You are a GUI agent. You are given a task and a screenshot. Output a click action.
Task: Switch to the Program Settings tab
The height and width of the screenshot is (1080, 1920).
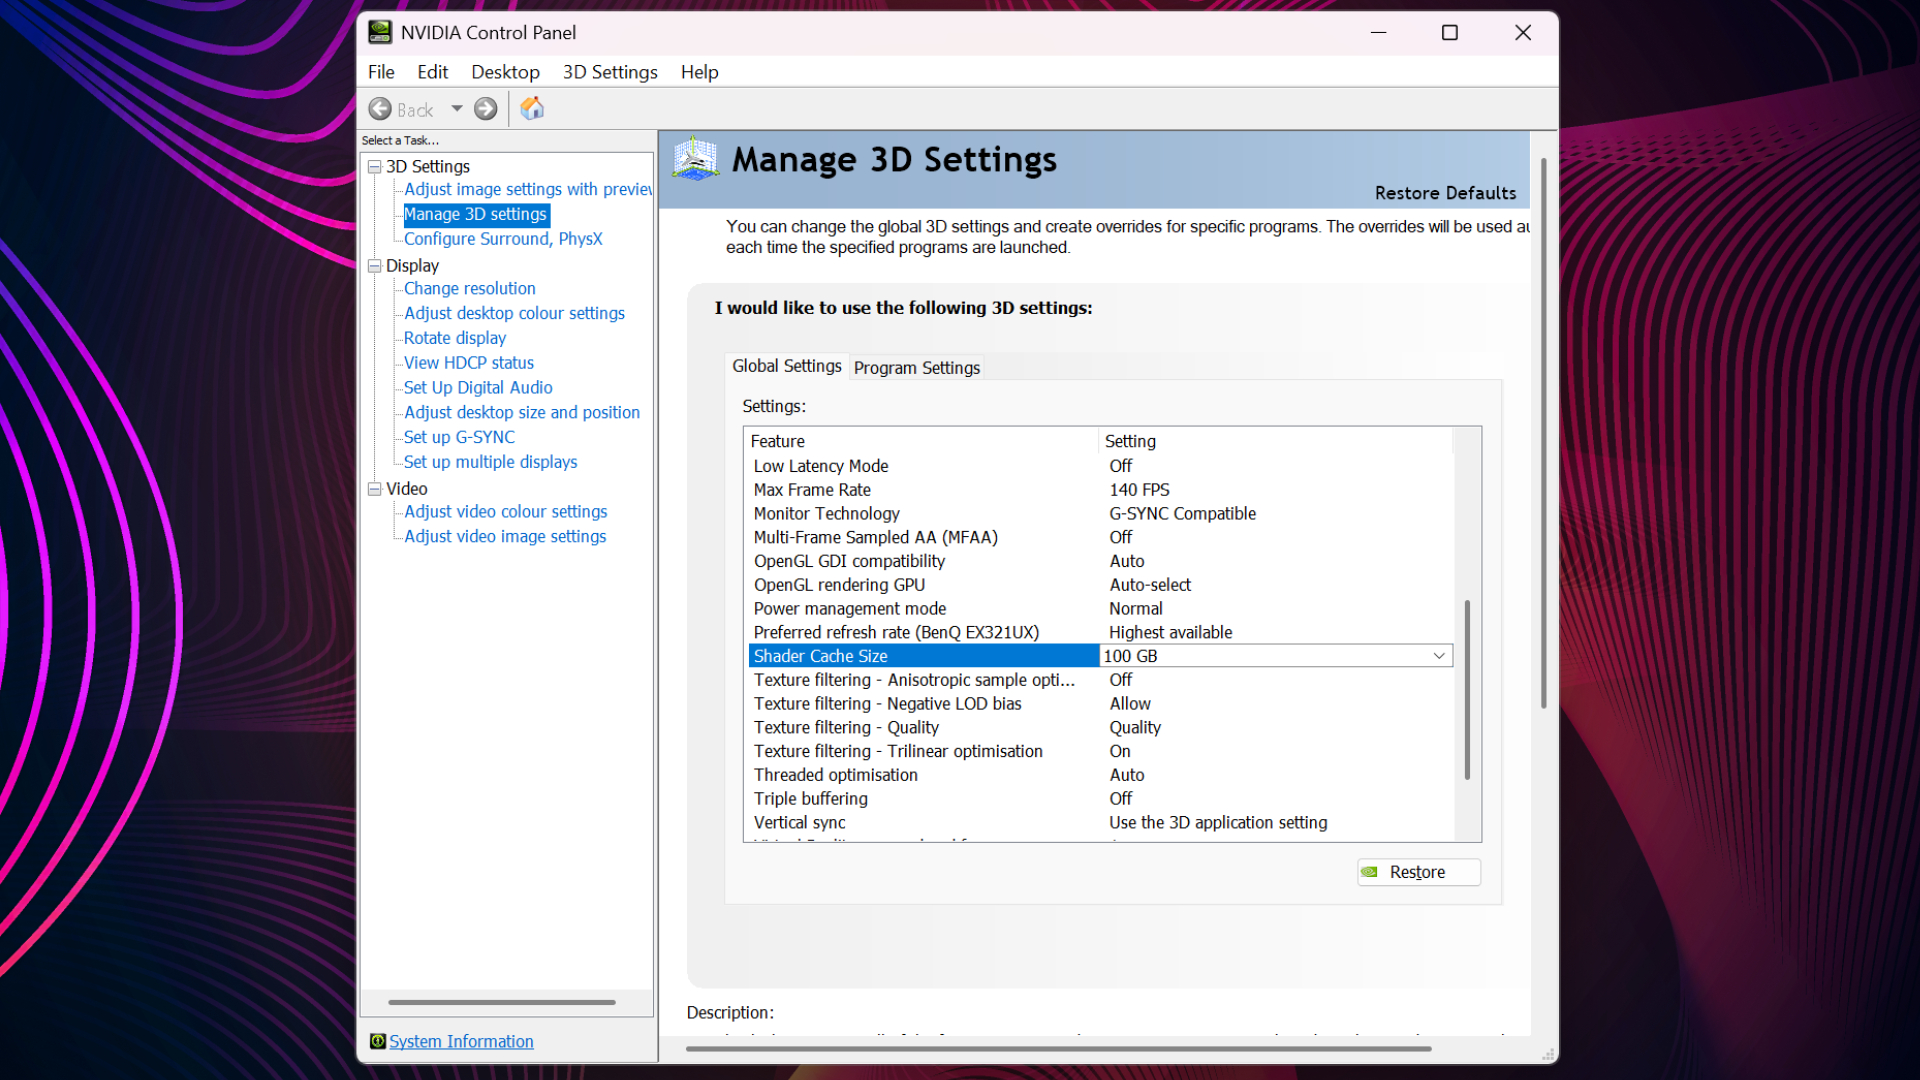pyautogui.click(x=916, y=367)
